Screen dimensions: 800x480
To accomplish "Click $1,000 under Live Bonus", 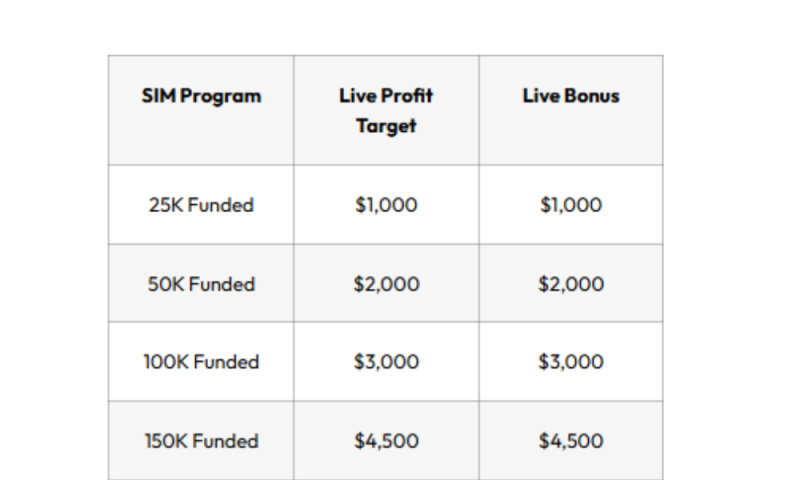I will point(571,205).
